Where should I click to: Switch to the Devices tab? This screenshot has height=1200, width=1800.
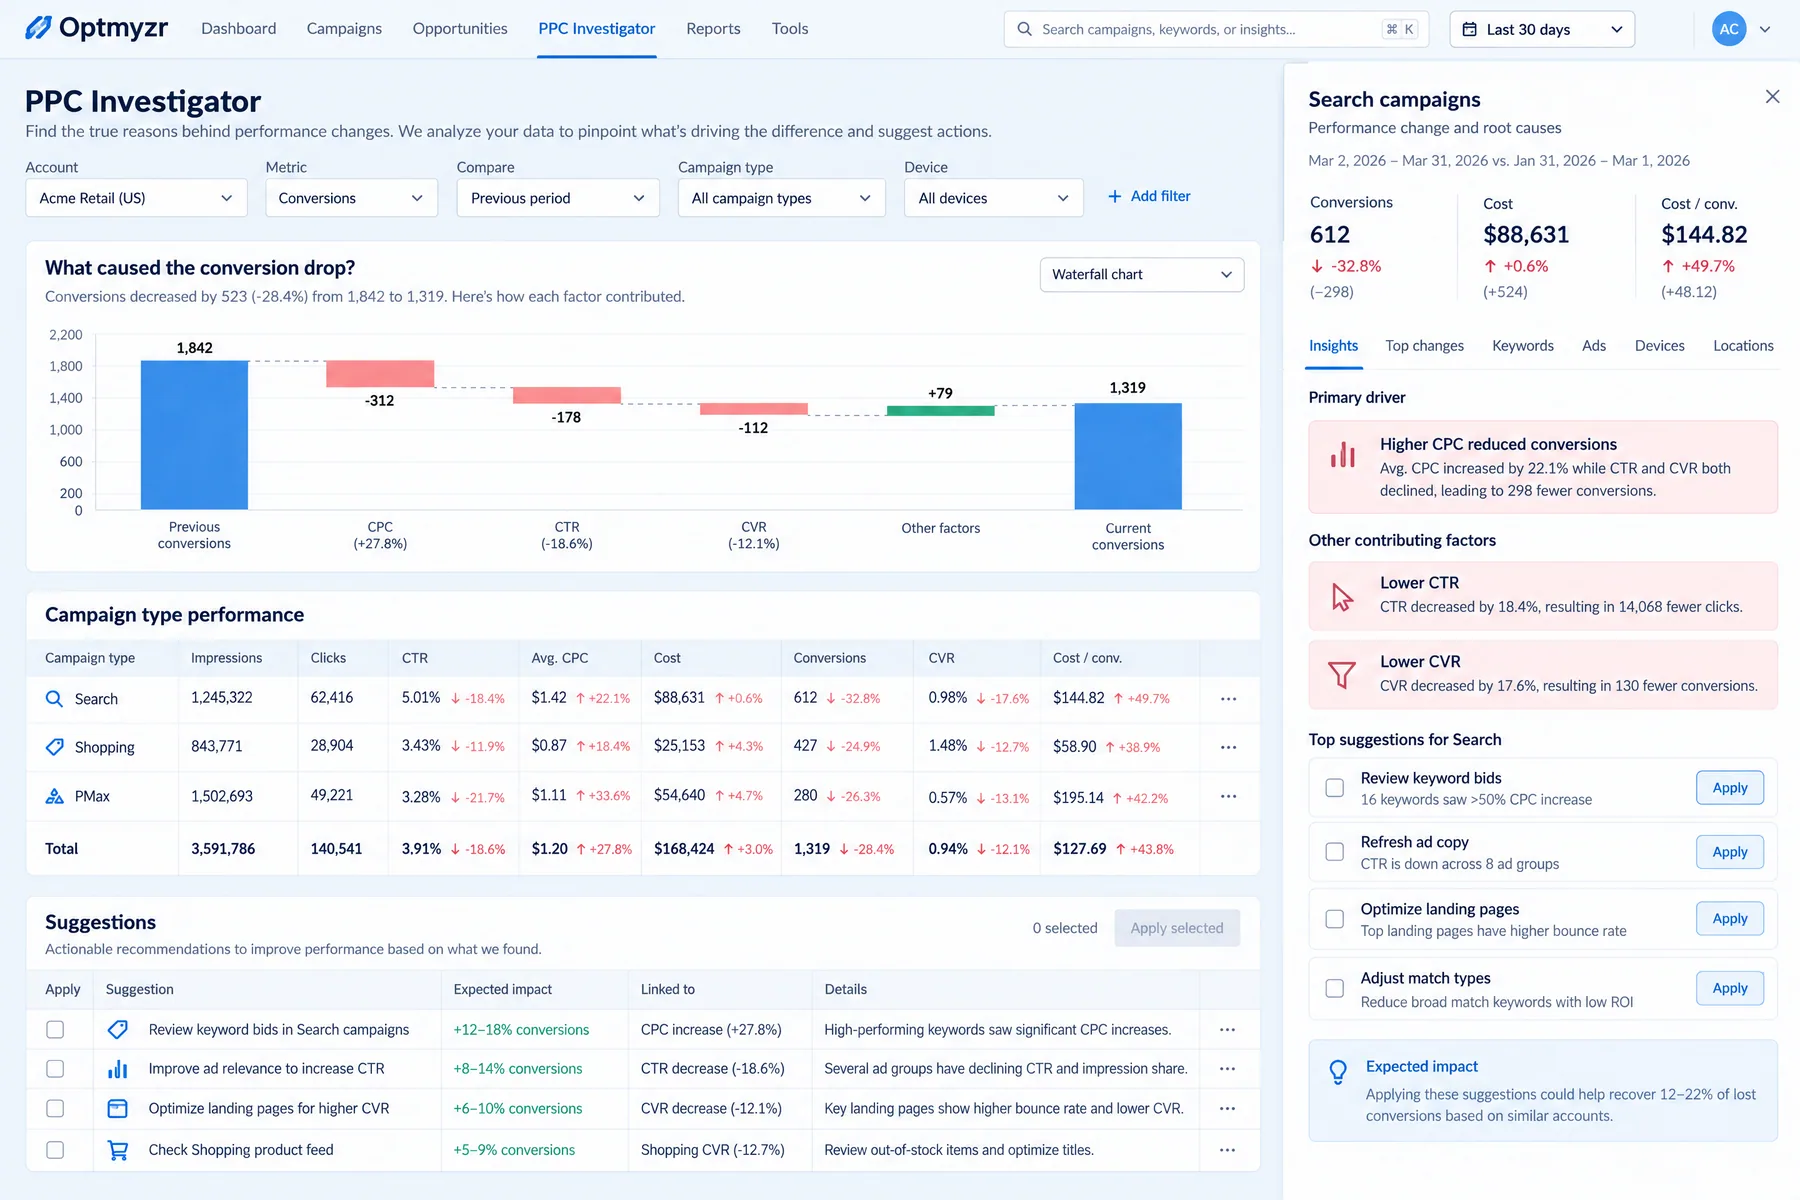(x=1659, y=345)
